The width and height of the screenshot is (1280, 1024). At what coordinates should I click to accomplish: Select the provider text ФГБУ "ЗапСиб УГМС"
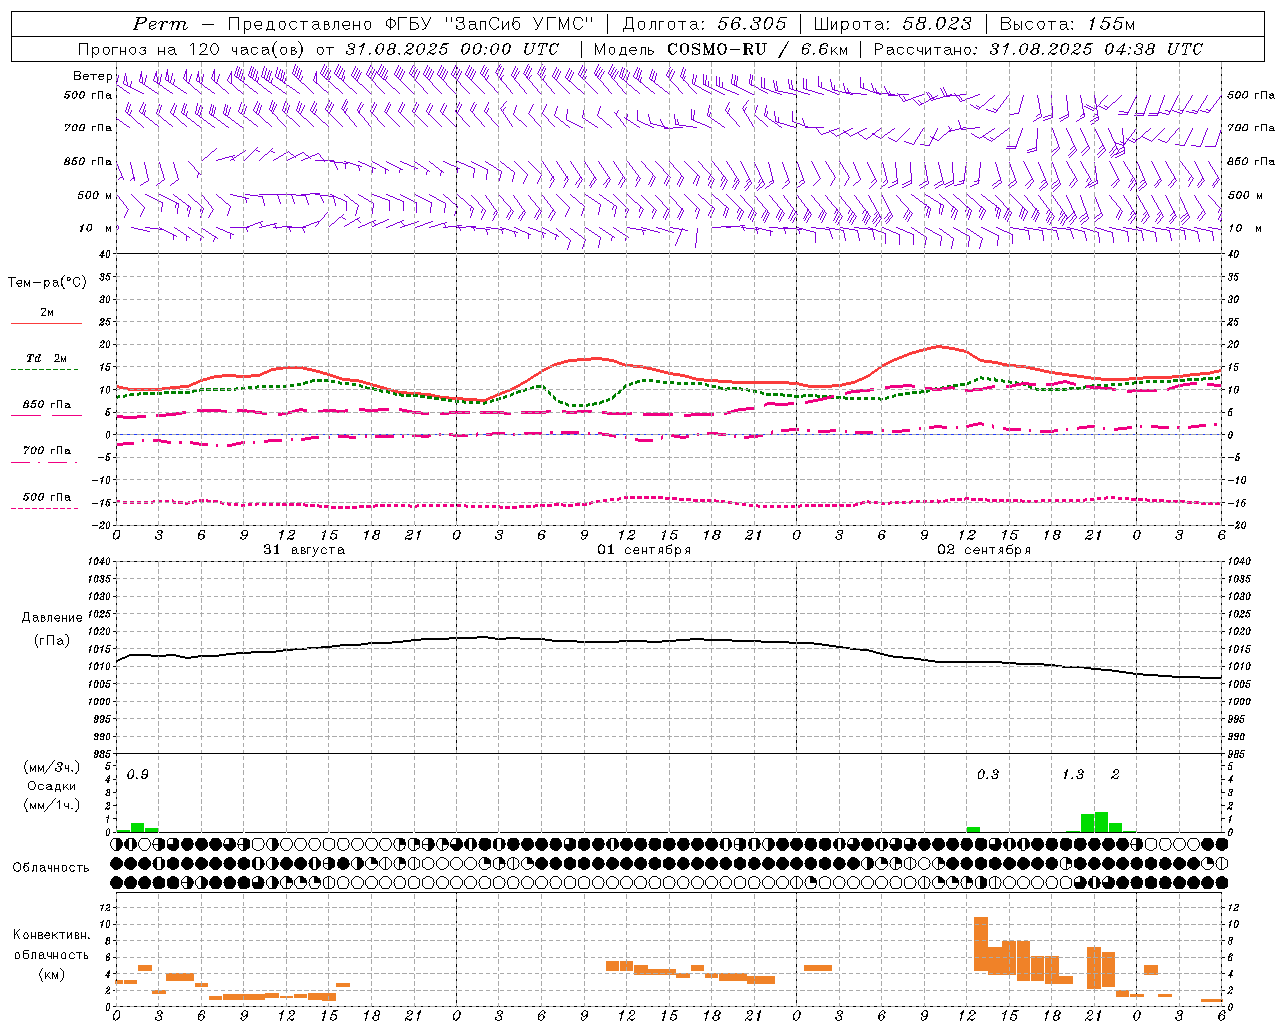[x=490, y=24]
